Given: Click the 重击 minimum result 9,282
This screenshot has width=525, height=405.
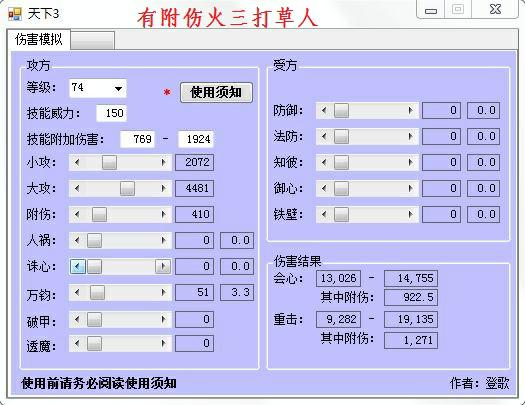Looking at the screenshot, I should pyautogui.click(x=339, y=320).
